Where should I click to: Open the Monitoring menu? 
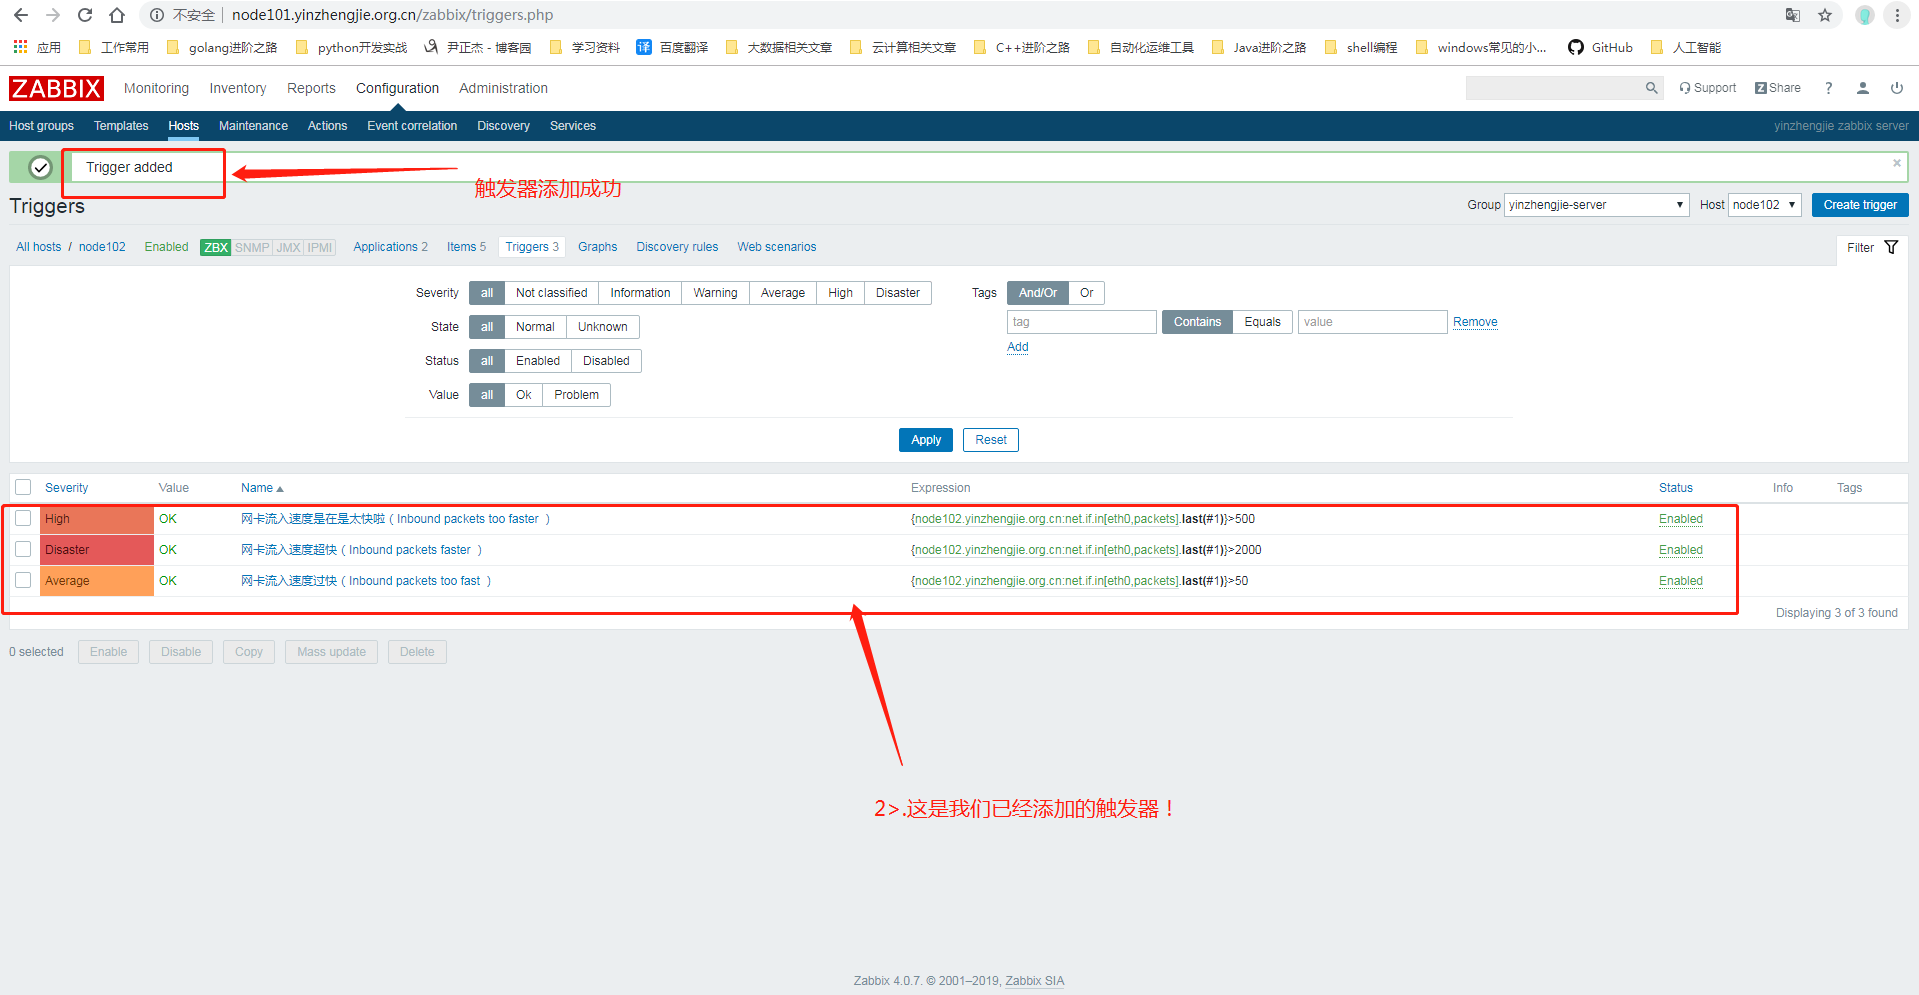pos(156,88)
